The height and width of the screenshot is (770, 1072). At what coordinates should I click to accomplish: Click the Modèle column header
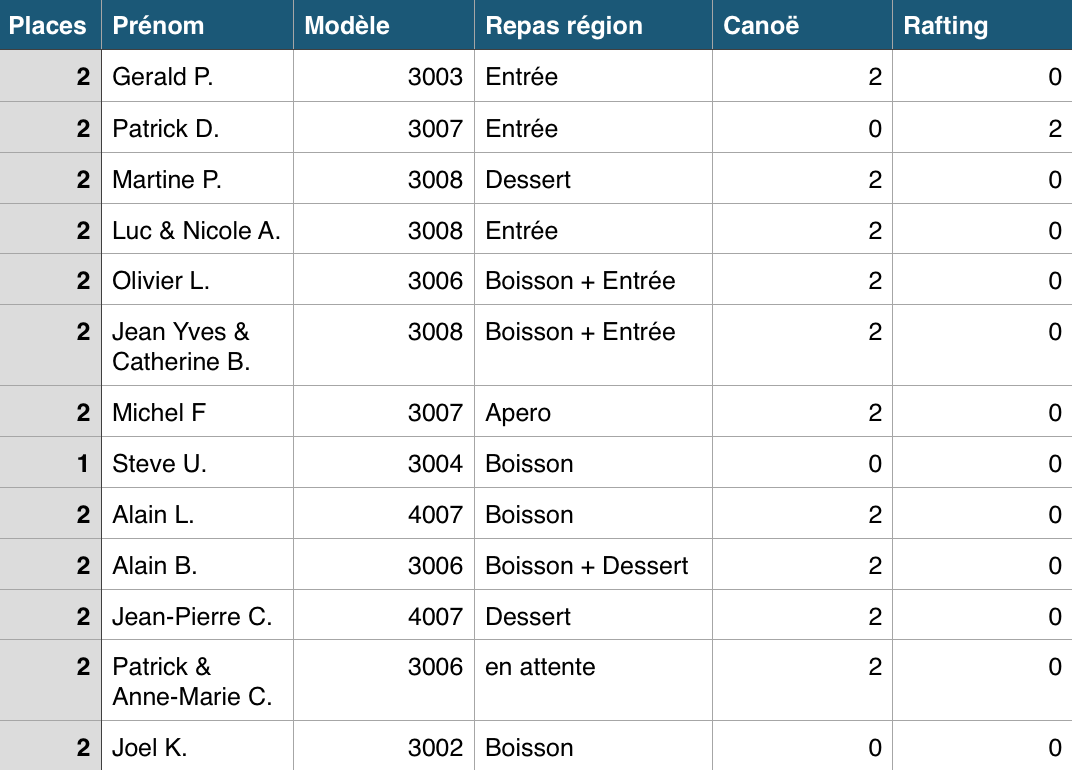point(384,25)
